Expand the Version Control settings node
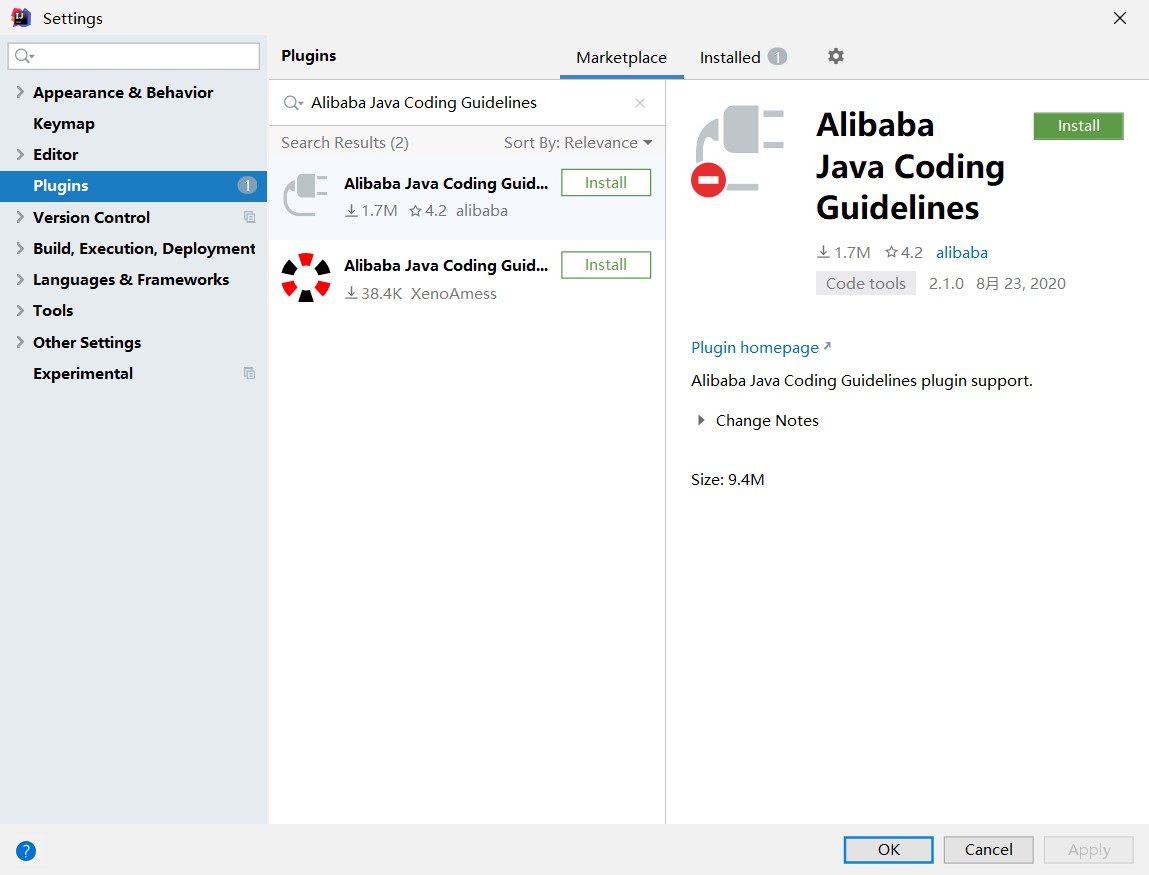Screen dimensions: 1149x875 tap(20, 217)
